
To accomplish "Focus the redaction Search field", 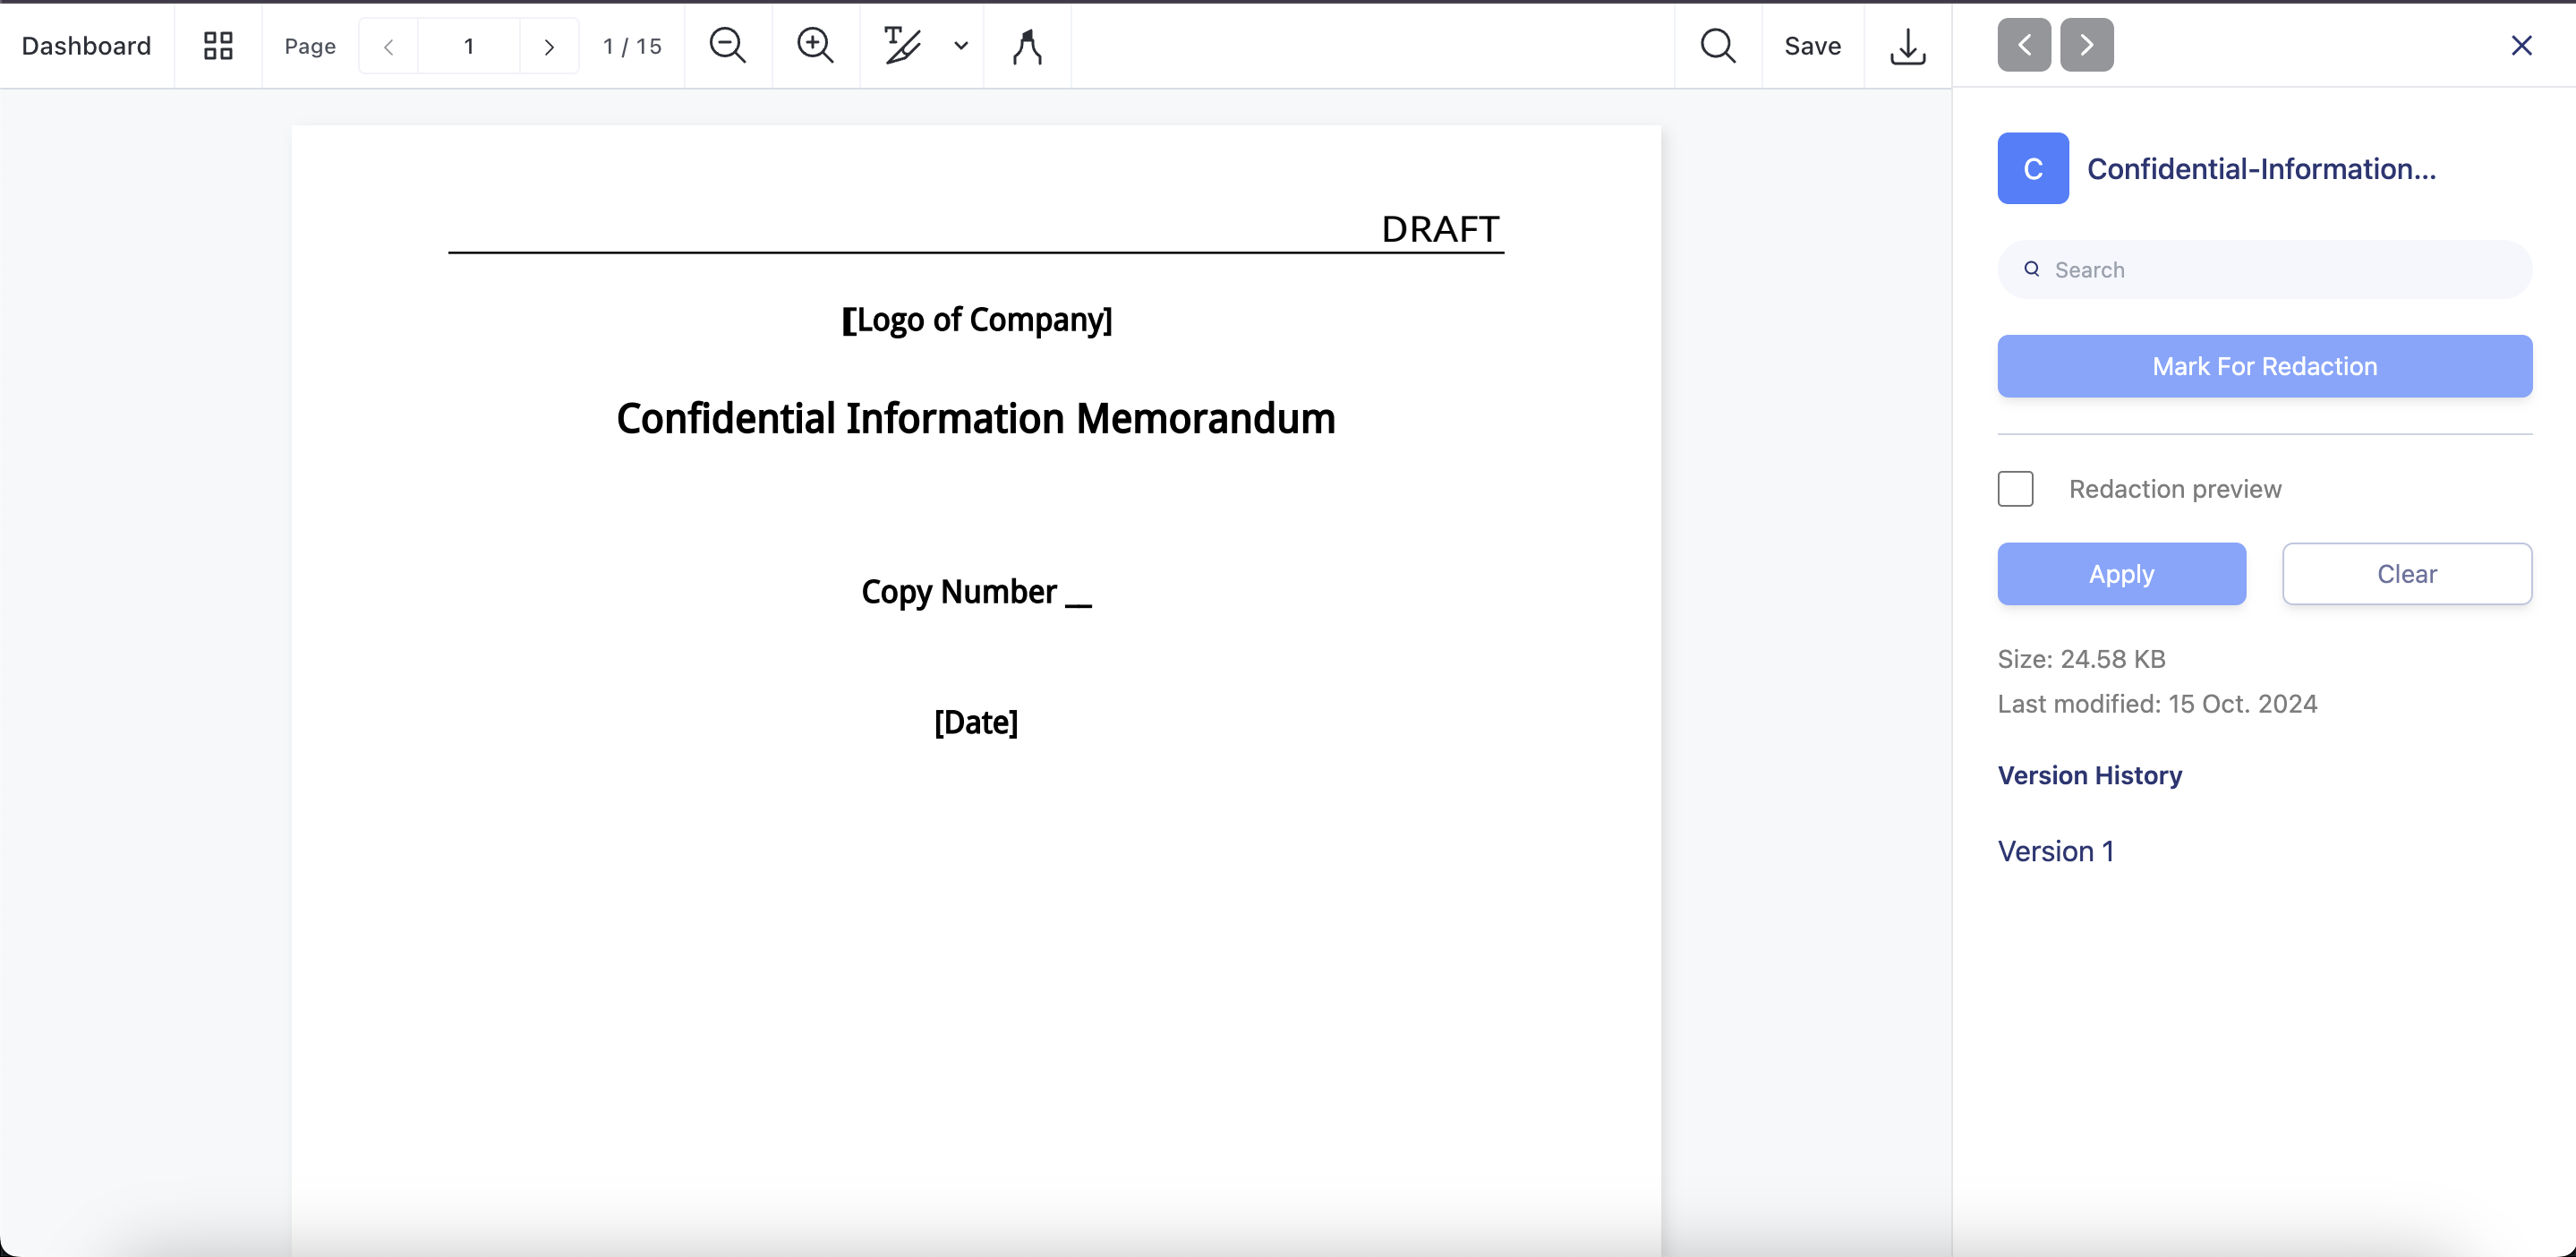I will point(2264,269).
